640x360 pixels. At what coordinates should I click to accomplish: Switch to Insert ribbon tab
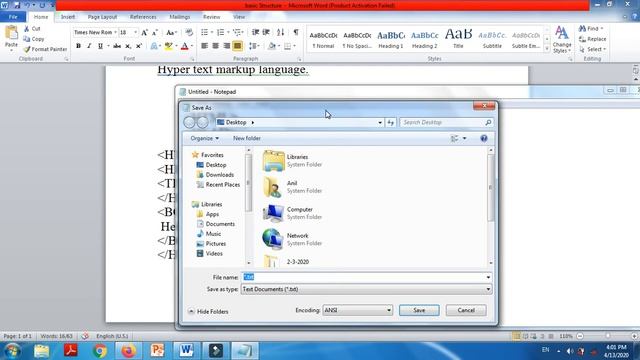(68, 17)
